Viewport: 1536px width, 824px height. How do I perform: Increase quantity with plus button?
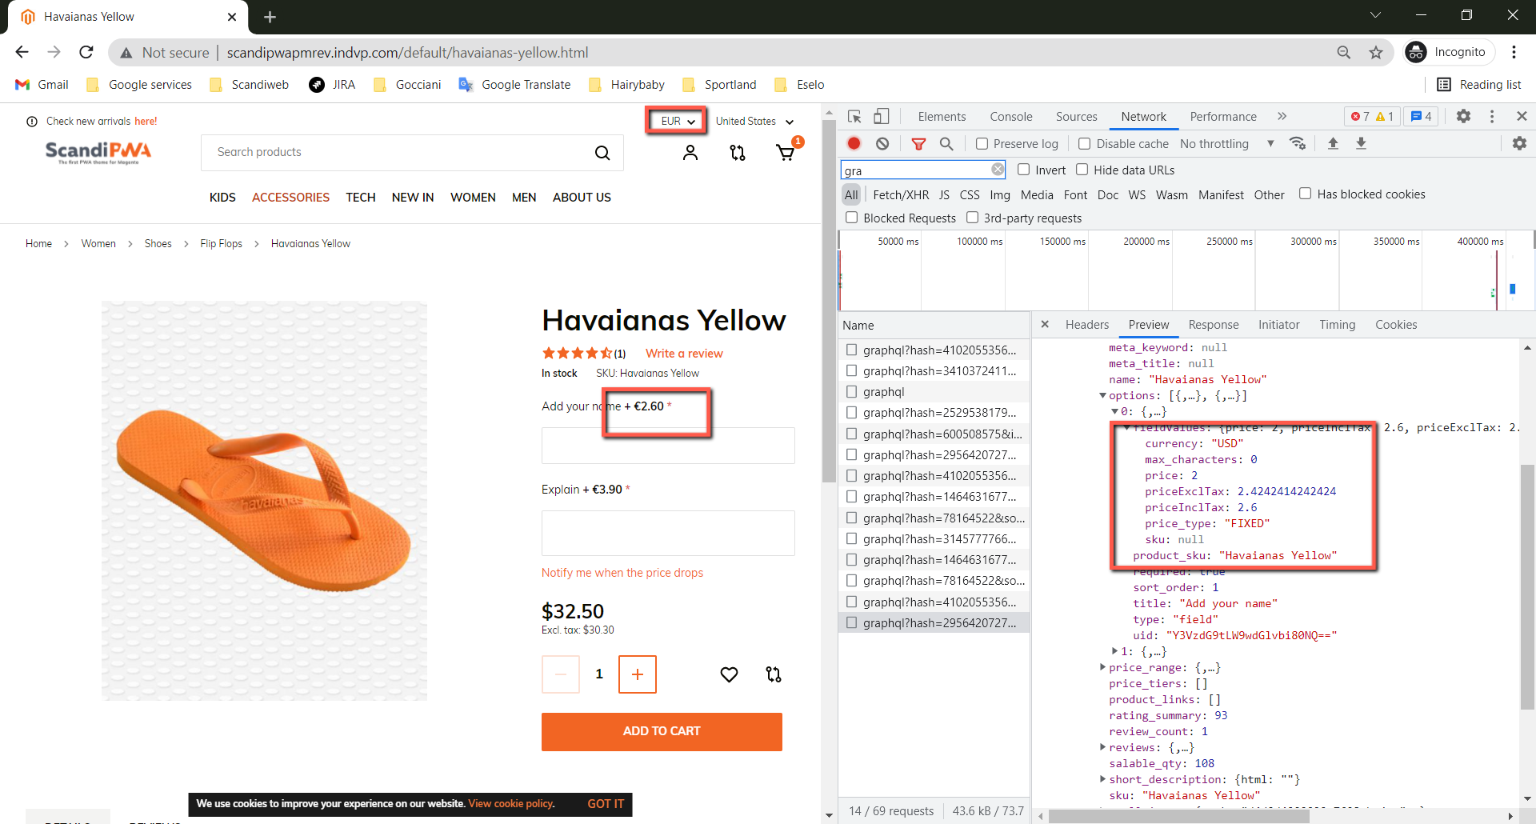tap(637, 674)
